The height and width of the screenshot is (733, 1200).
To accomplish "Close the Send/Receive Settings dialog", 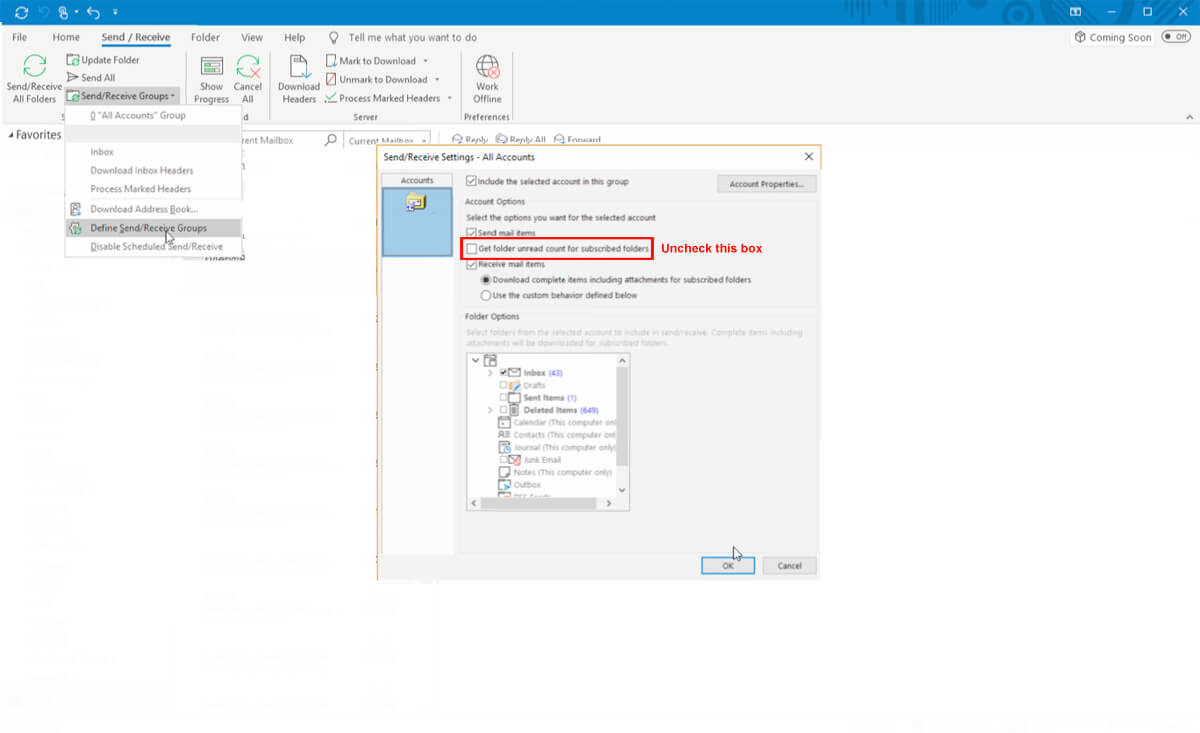I will [808, 157].
